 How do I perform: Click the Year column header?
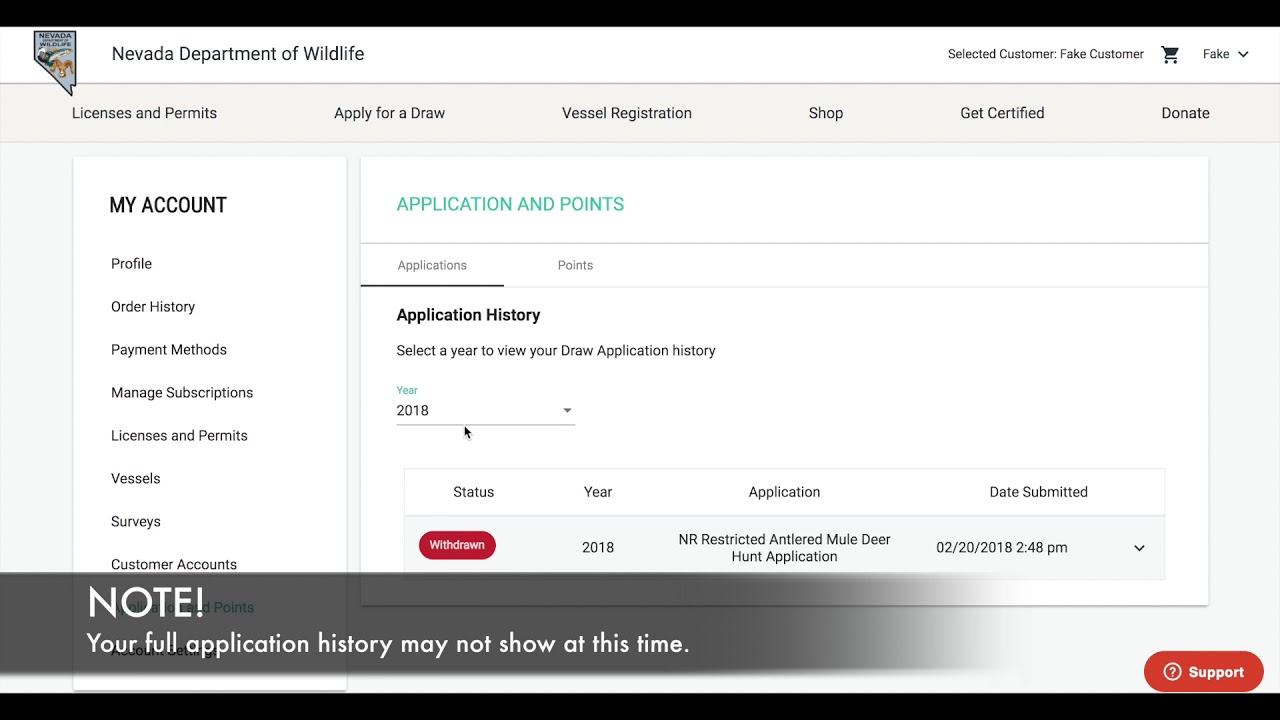point(598,492)
